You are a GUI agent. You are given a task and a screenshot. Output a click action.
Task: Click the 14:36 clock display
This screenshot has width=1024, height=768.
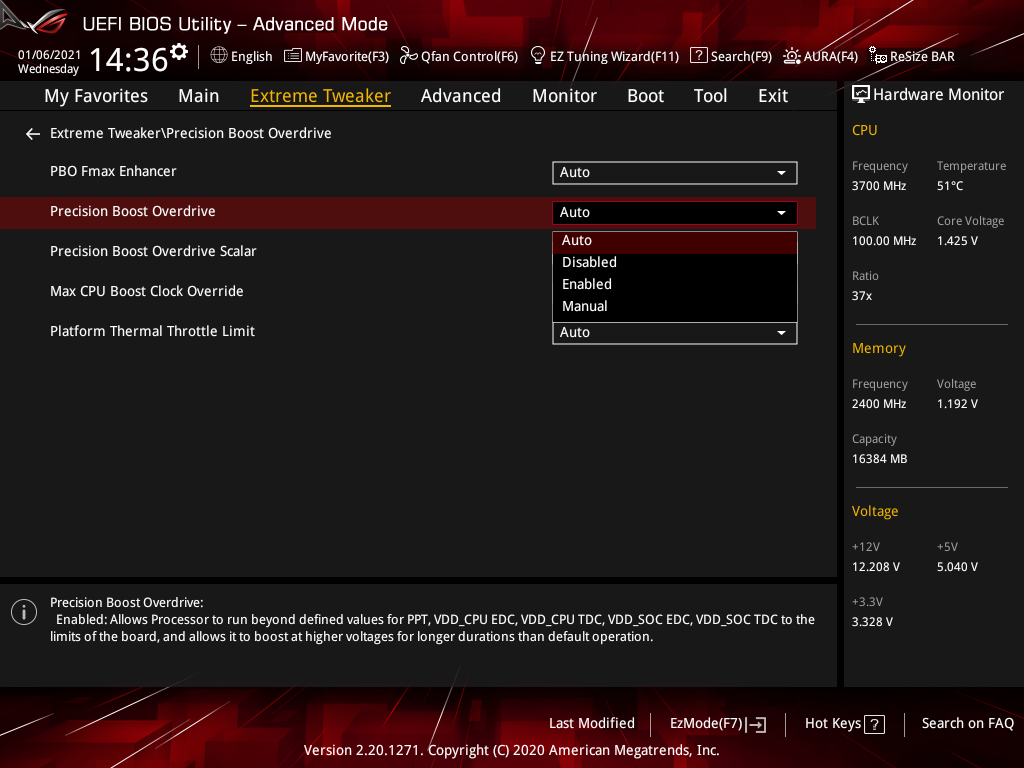coord(129,59)
